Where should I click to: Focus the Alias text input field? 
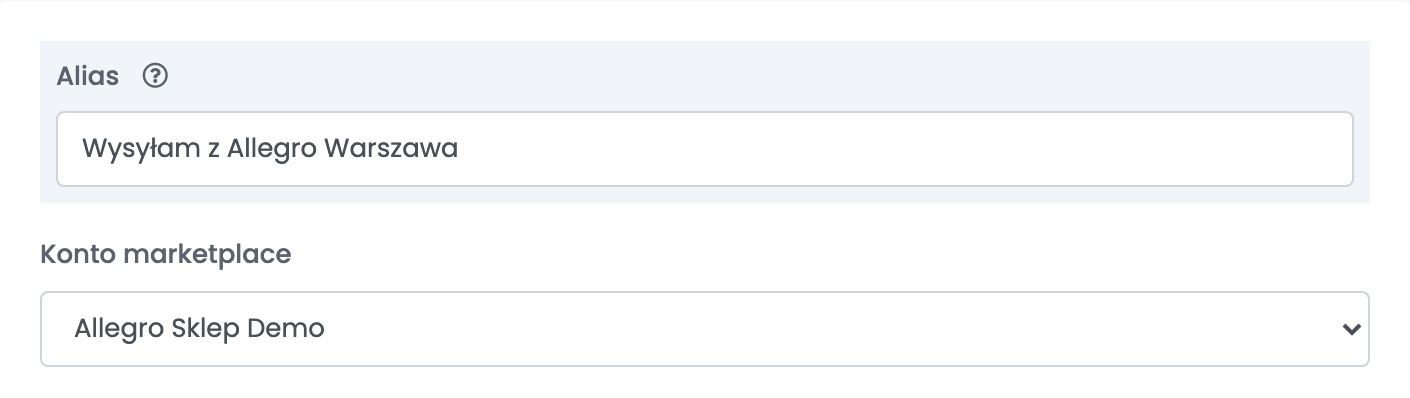(x=704, y=149)
